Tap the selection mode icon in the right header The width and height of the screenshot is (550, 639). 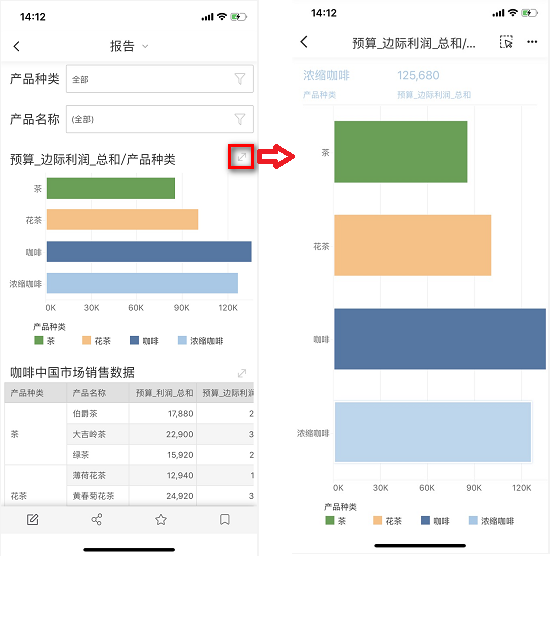tap(506, 42)
